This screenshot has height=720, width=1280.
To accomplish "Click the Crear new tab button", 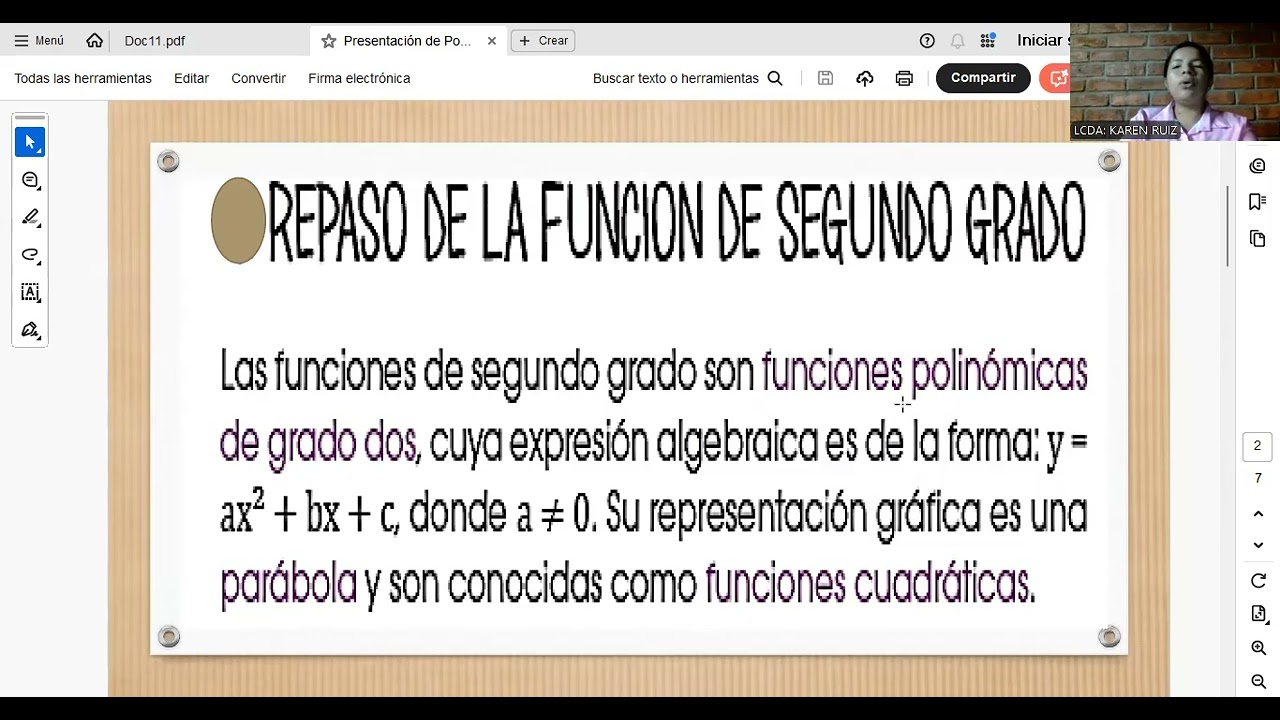I will click(x=543, y=41).
